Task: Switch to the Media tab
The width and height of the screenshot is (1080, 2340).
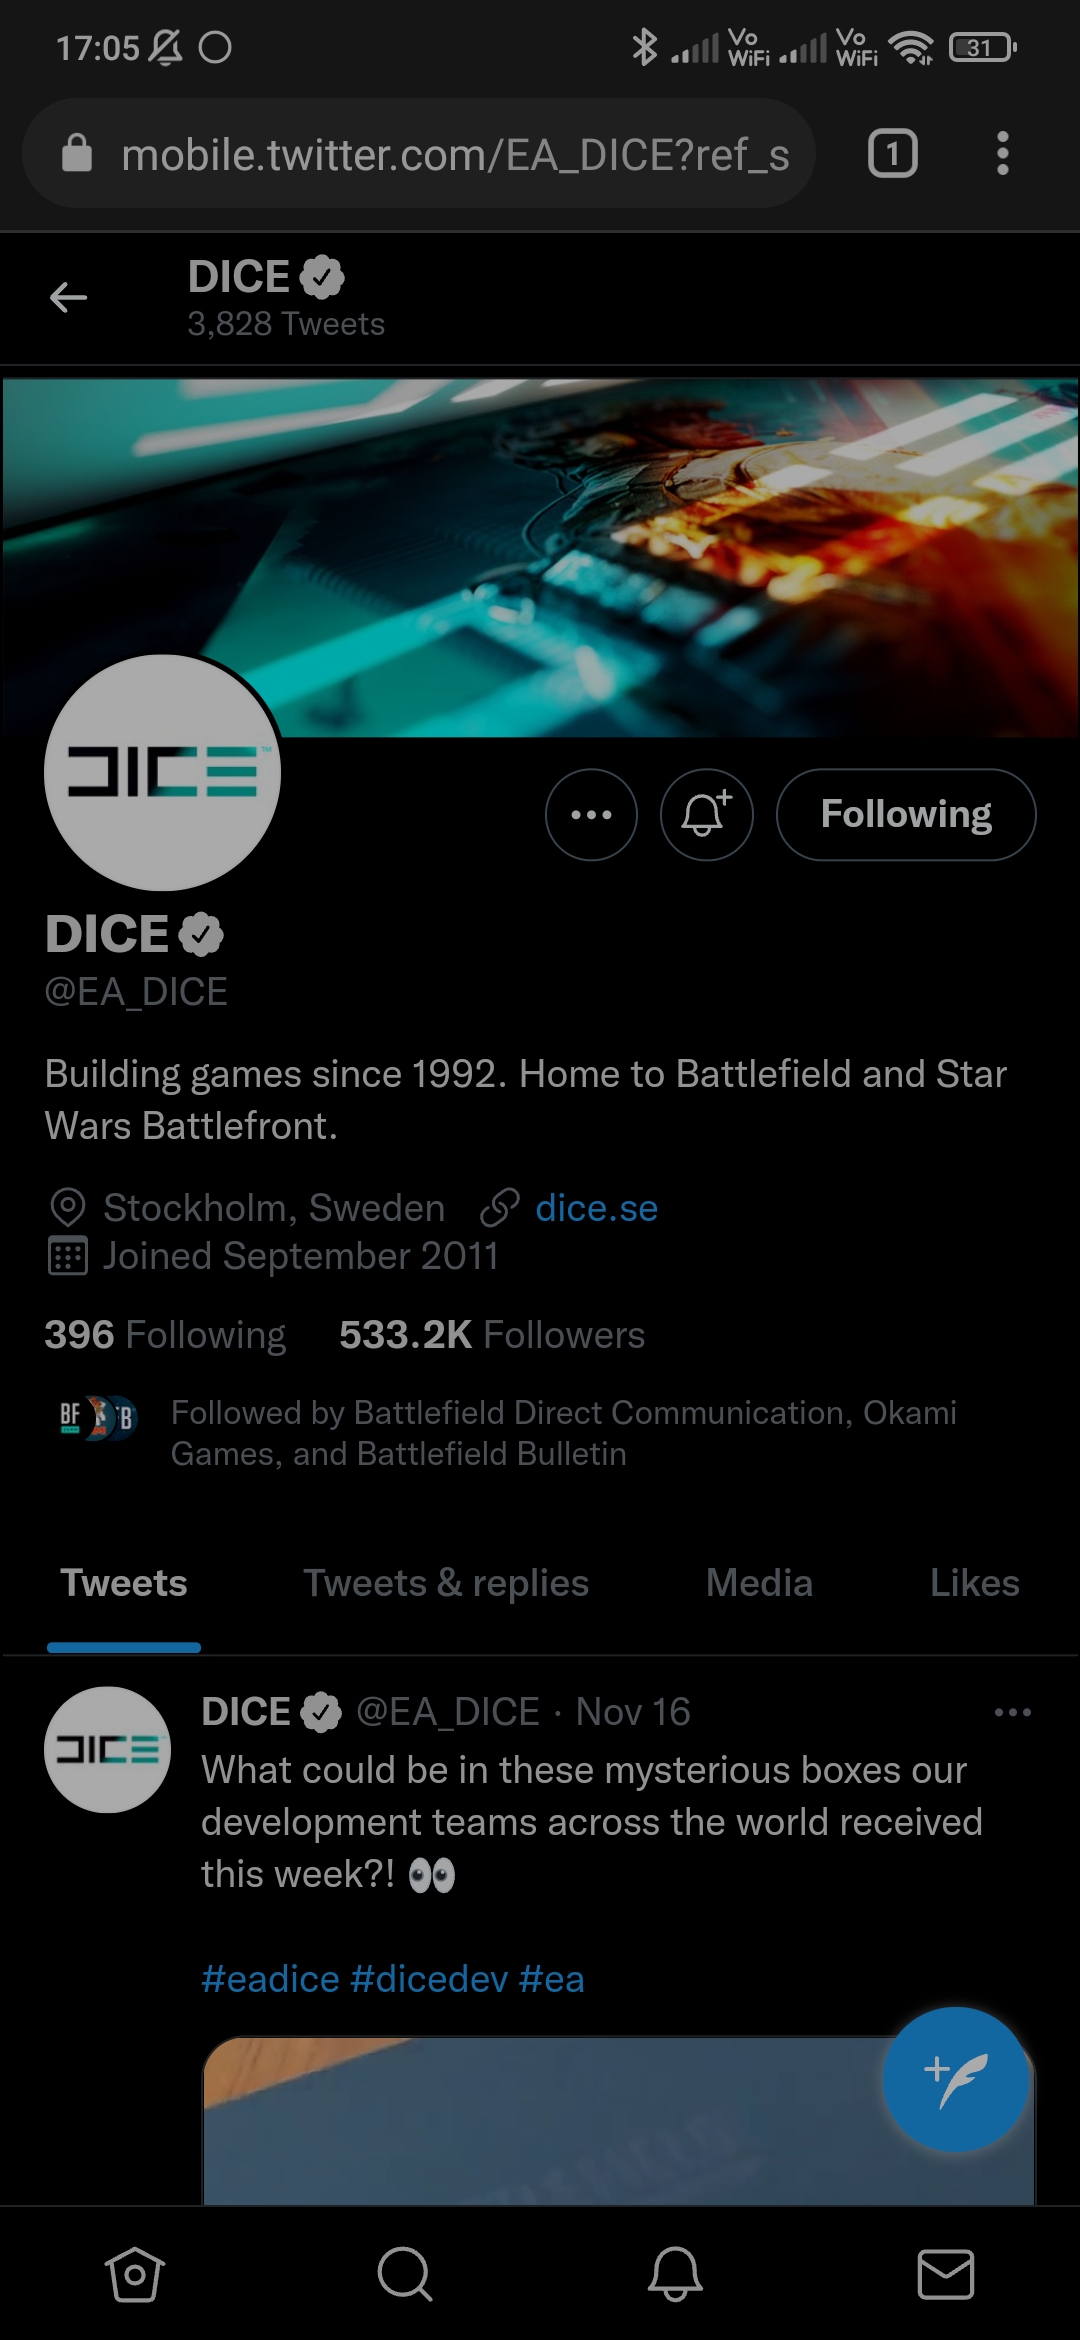Action: [x=759, y=1583]
